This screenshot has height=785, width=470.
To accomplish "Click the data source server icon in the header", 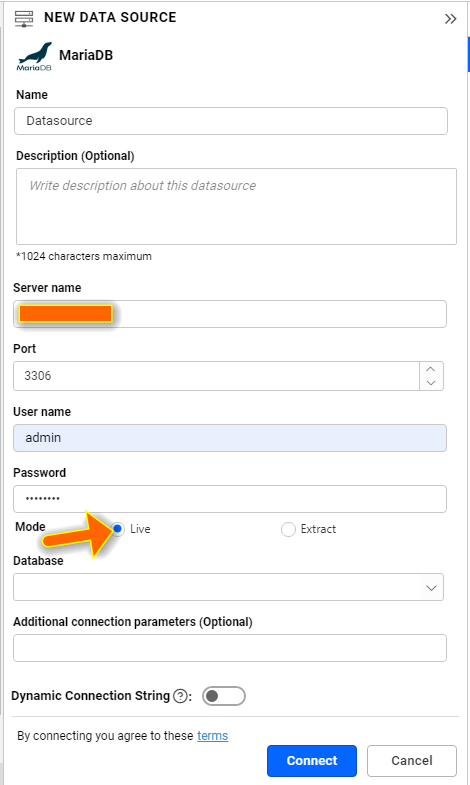I will [x=24, y=18].
